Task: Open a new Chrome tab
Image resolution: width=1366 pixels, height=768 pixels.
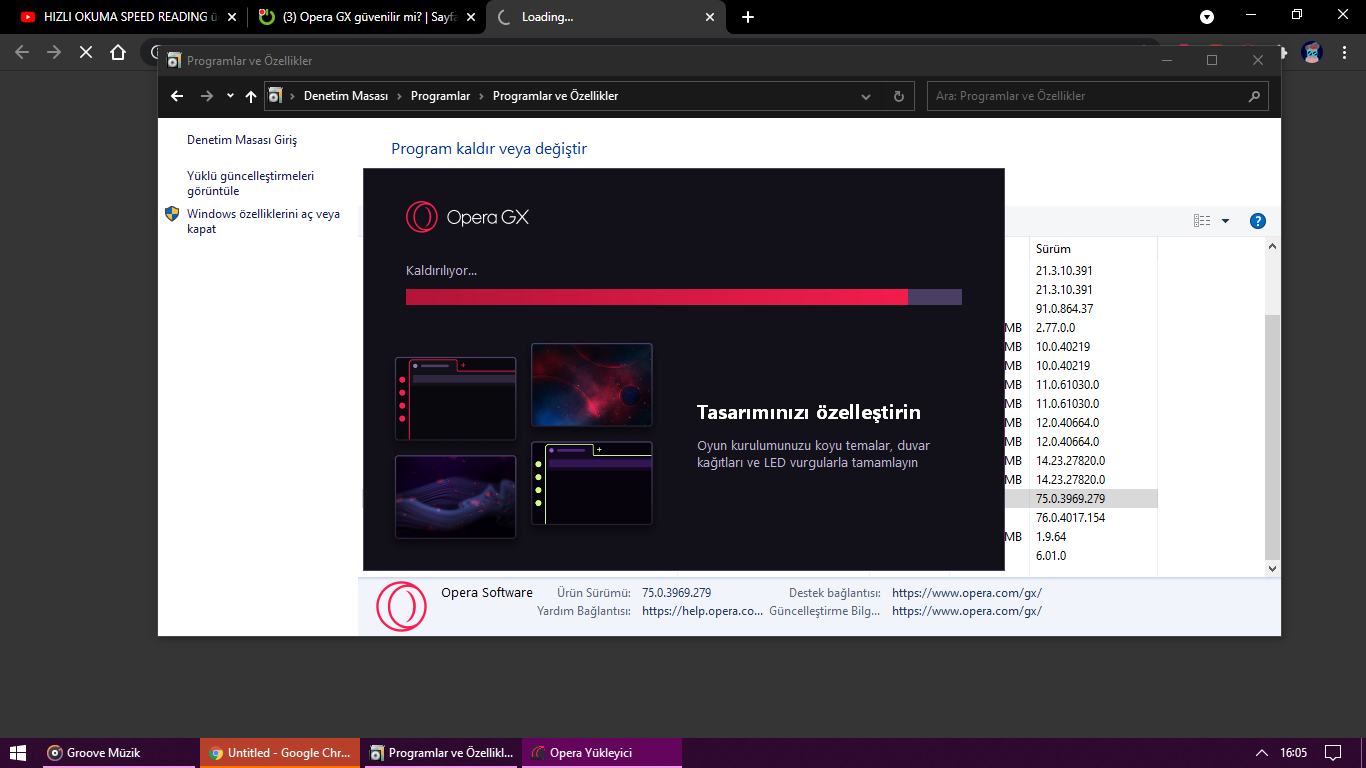Action: 748,17
